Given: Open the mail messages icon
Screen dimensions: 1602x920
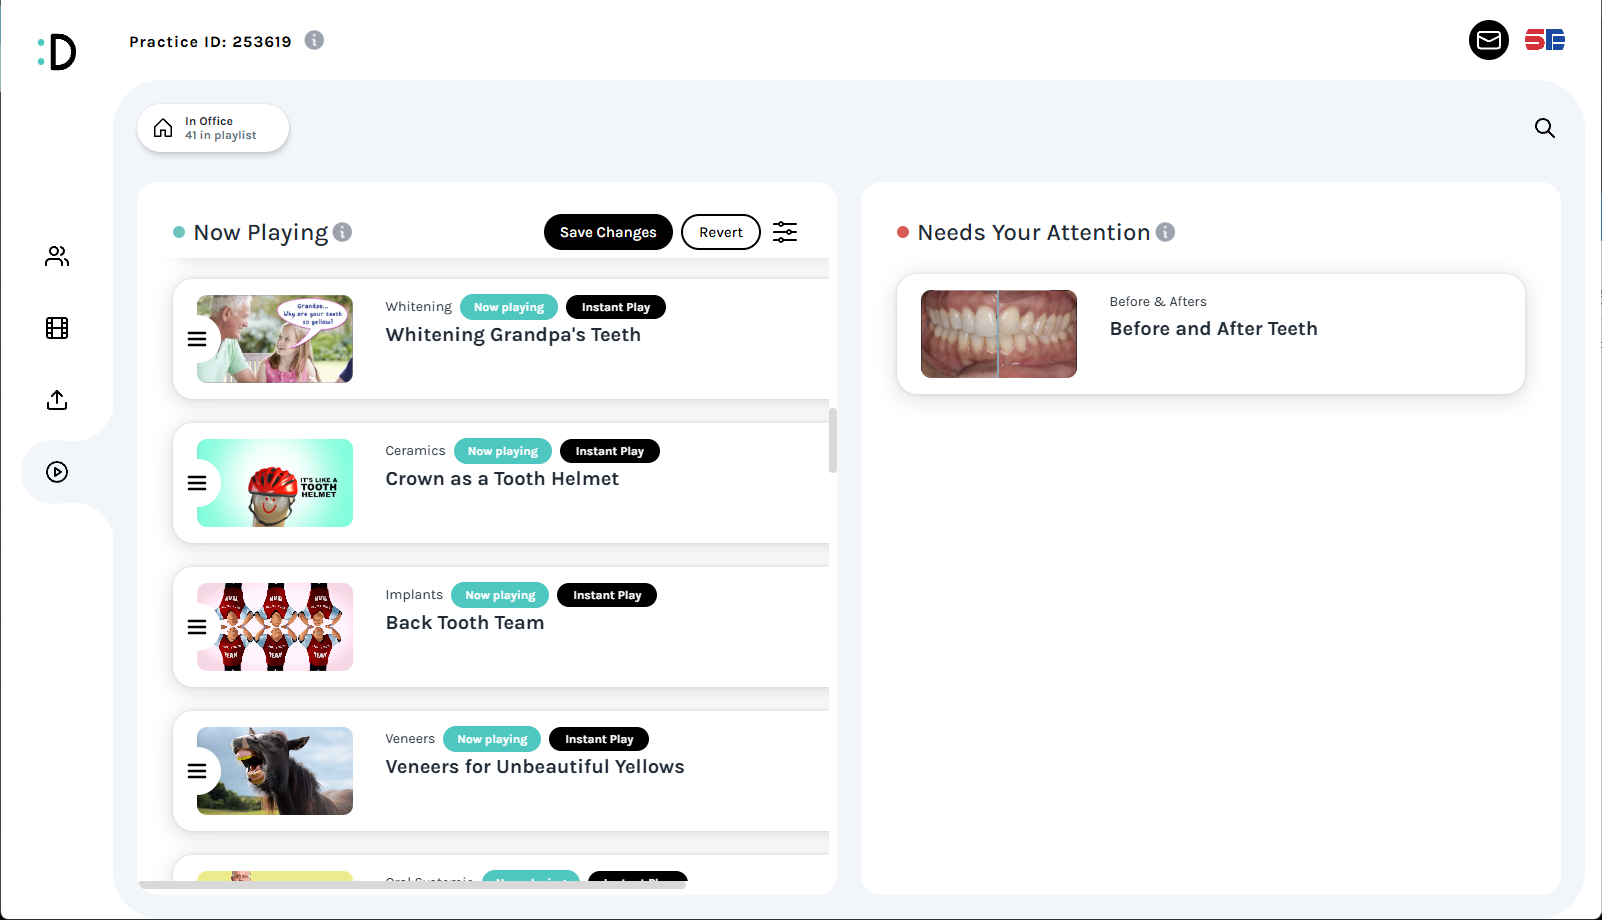Looking at the screenshot, I should 1488,40.
